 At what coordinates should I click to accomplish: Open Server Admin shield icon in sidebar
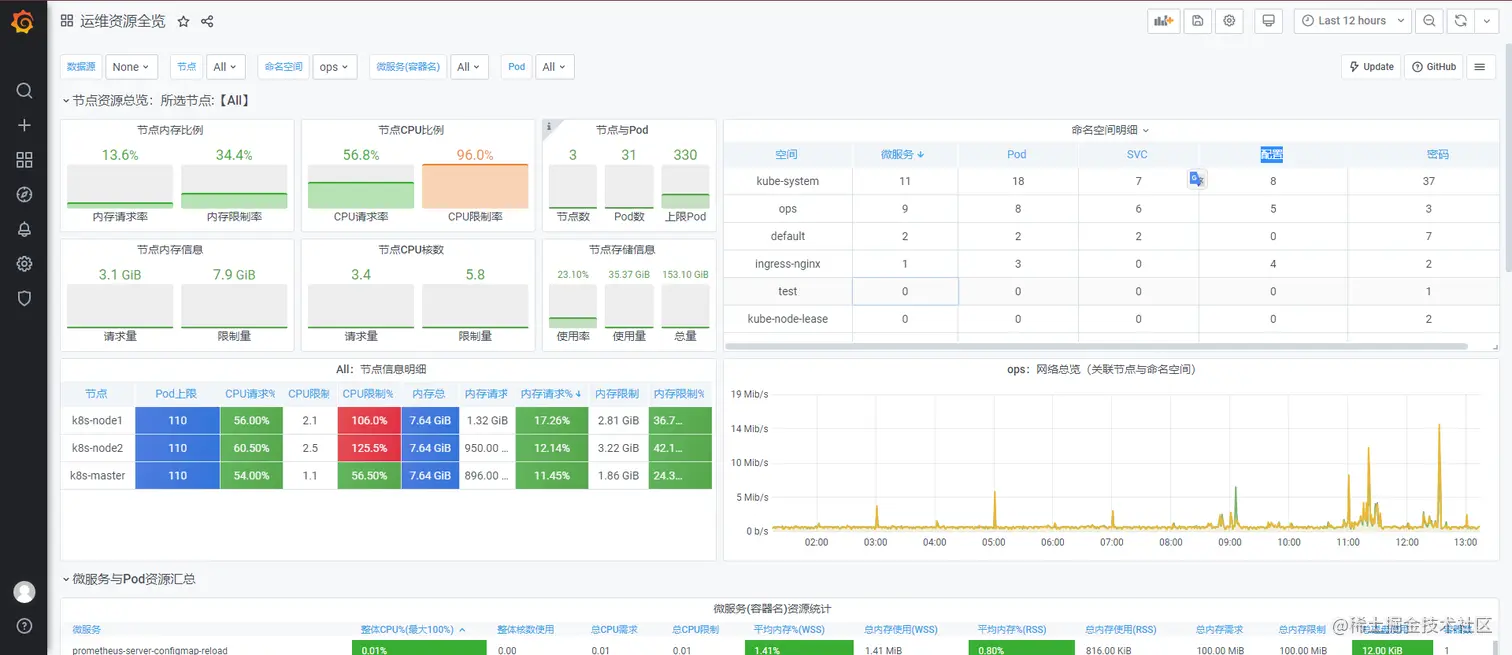(x=24, y=298)
